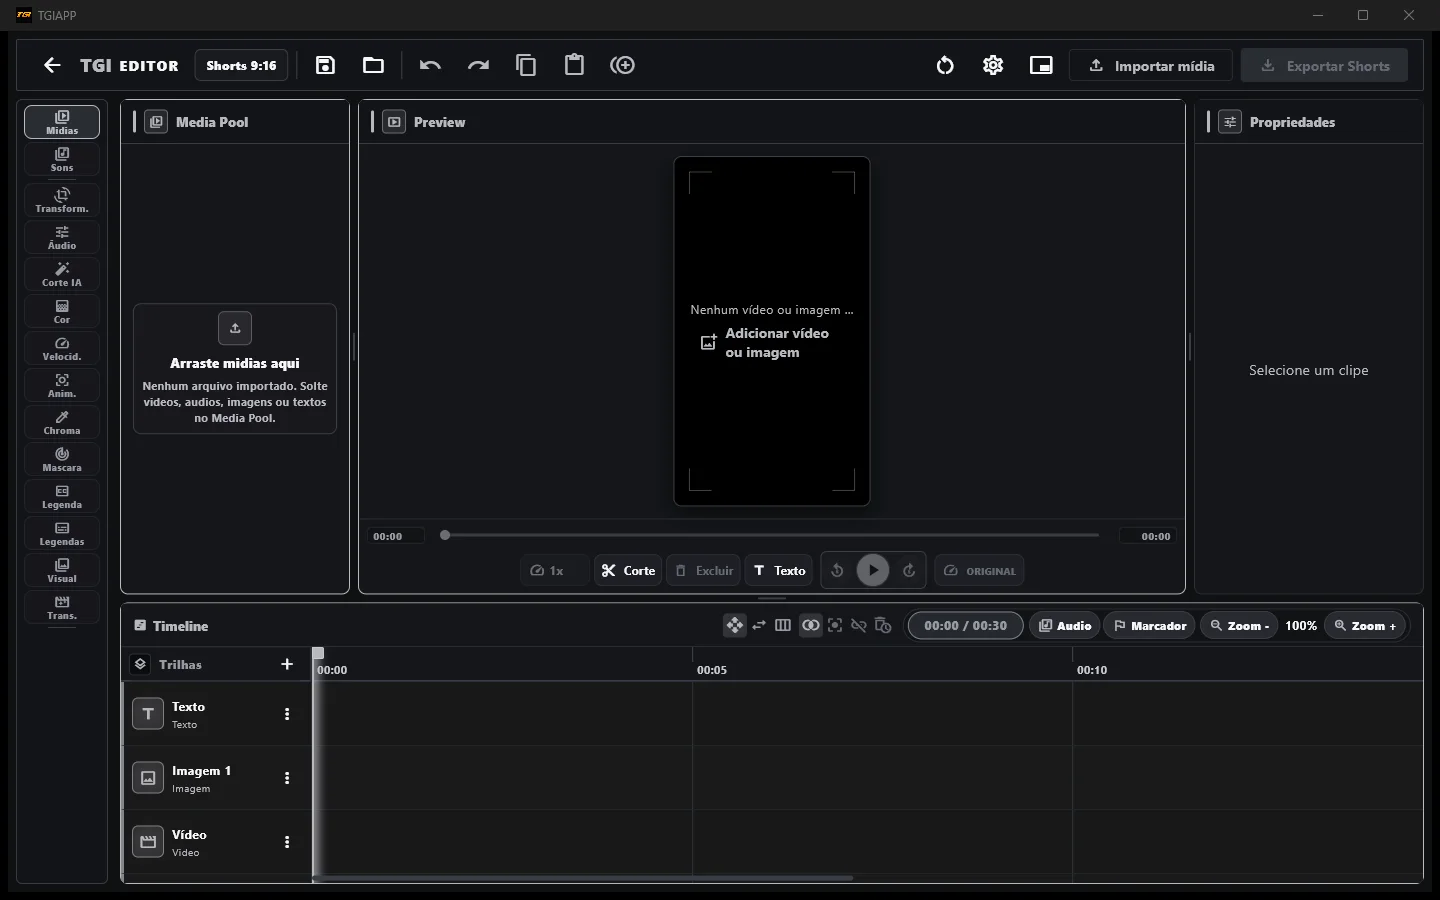Open settings with the gear icon
1440x900 pixels.
[x=993, y=65]
